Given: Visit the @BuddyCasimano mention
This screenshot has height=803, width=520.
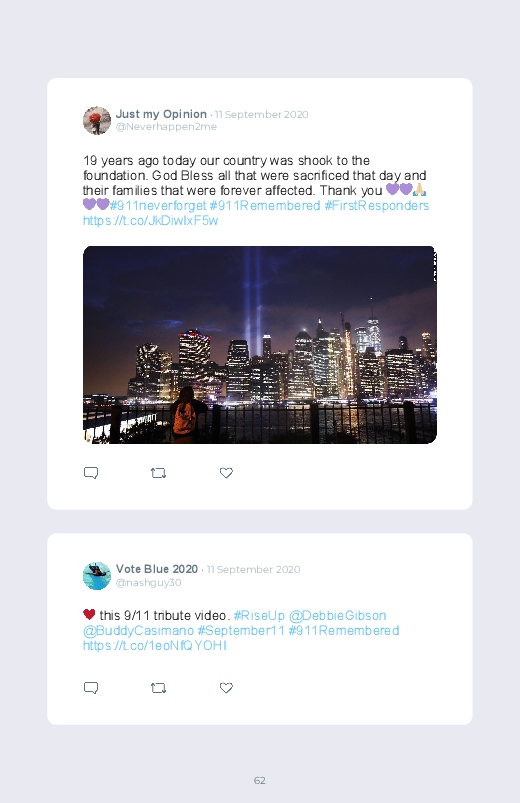Looking at the screenshot, I should coord(138,630).
